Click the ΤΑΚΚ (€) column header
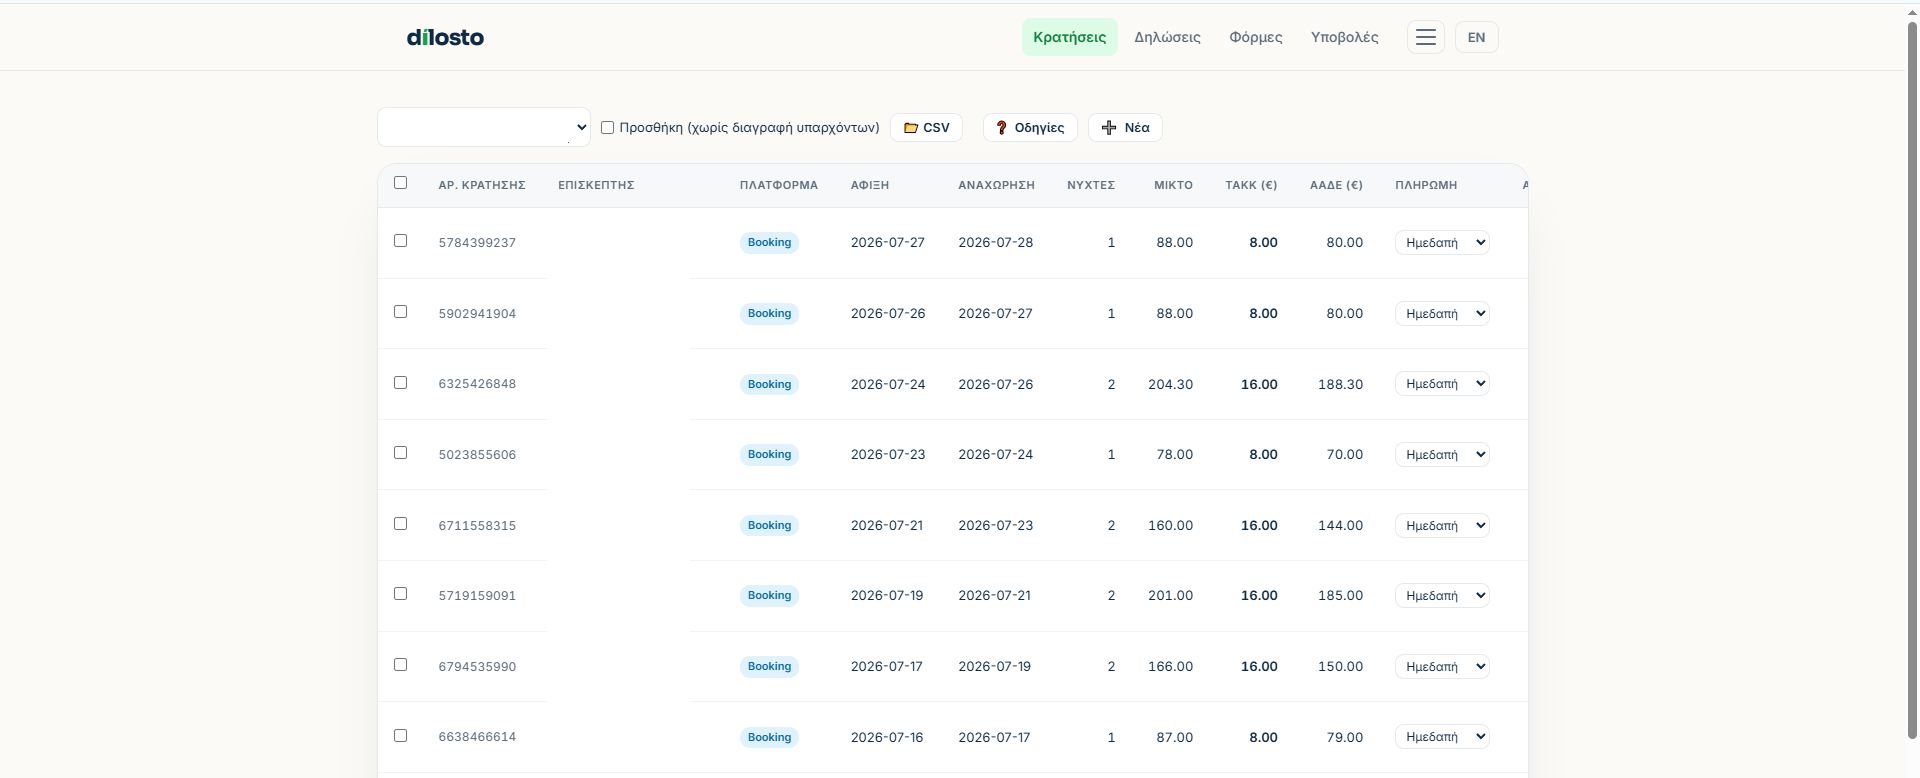 1251,185
